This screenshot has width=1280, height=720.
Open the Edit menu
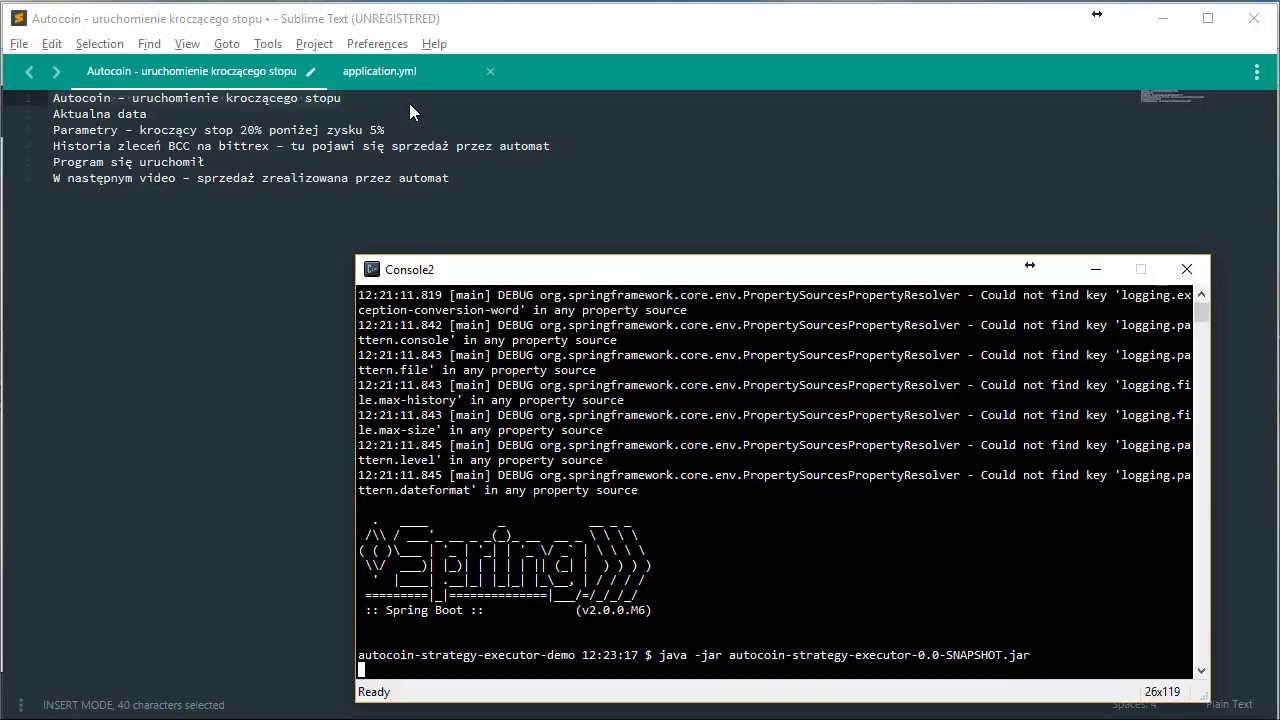52,44
